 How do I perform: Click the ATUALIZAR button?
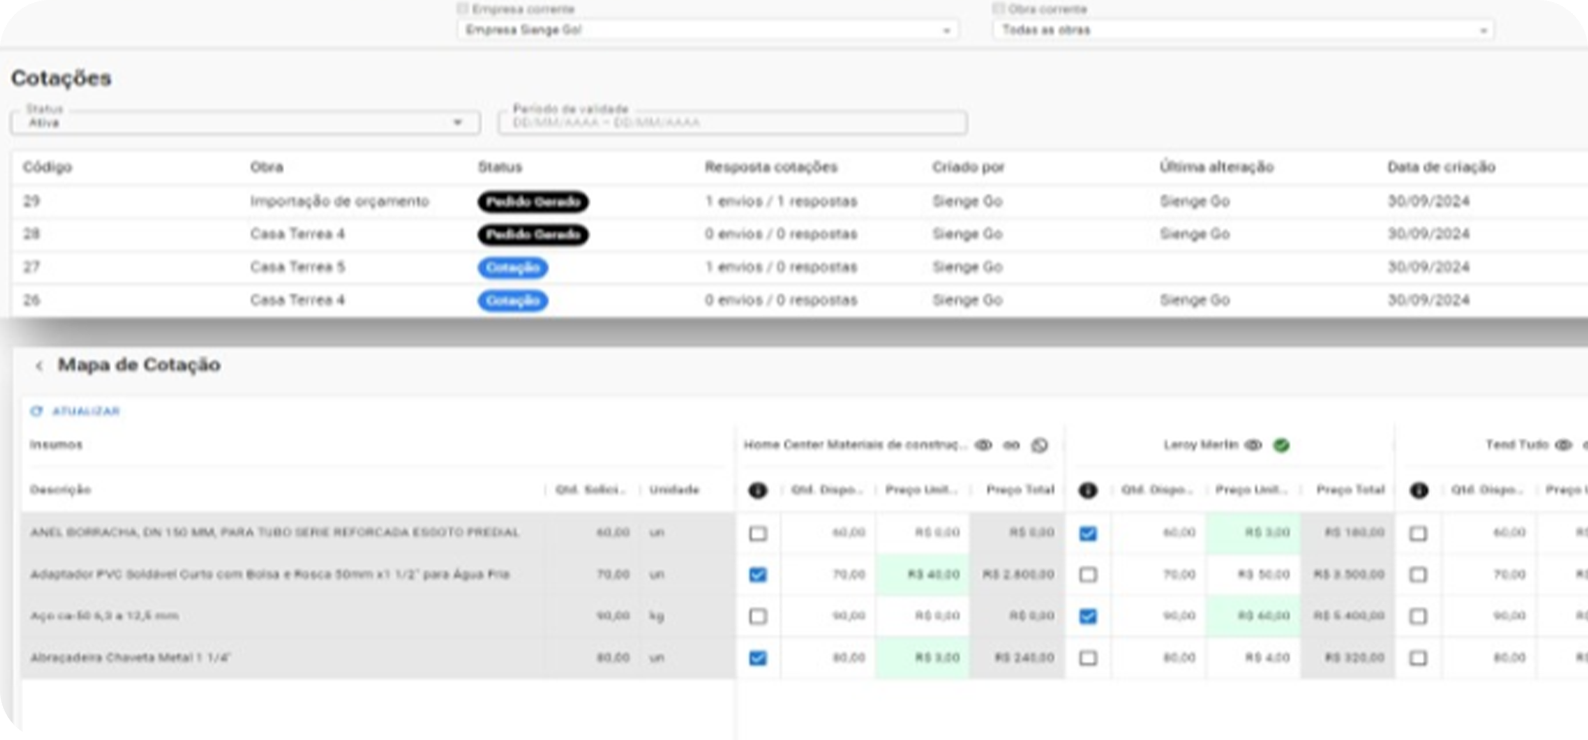[x=75, y=411]
